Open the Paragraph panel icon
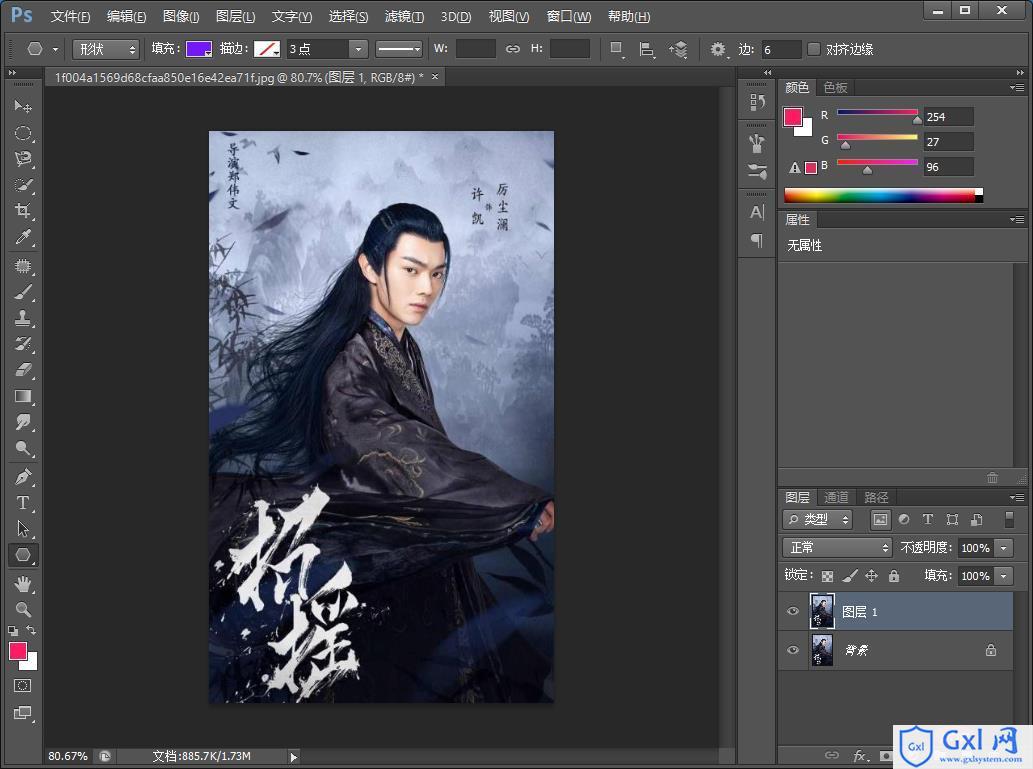Image resolution: width=1033 pixels, height=769 pixels. pyautogui.click(x=757, y=241)
